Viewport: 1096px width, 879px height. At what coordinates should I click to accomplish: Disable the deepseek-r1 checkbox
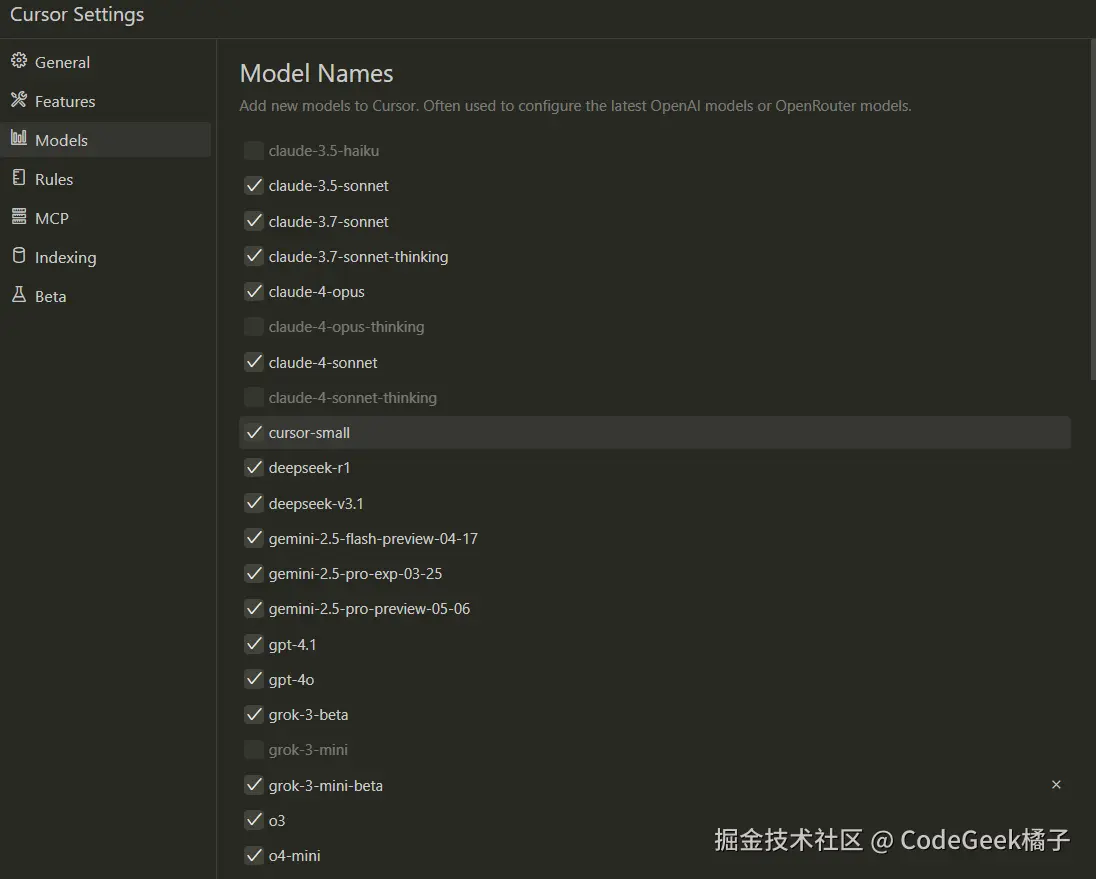[x=254, y=467]
